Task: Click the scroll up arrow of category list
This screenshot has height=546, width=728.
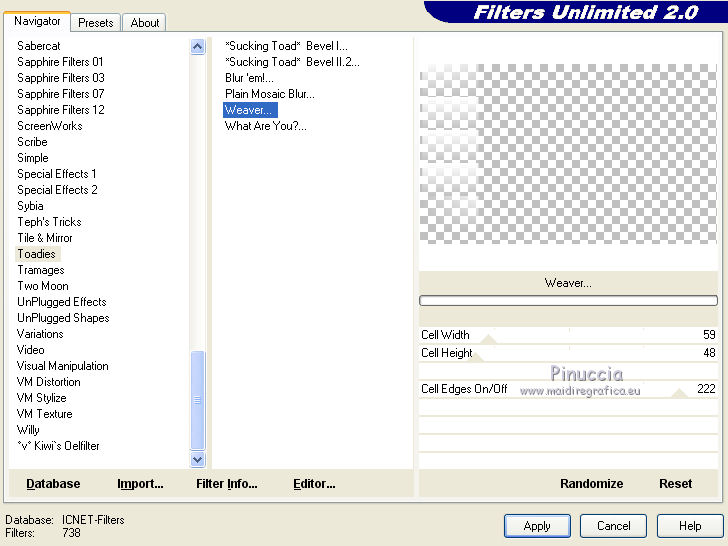Action: [197, 46]
